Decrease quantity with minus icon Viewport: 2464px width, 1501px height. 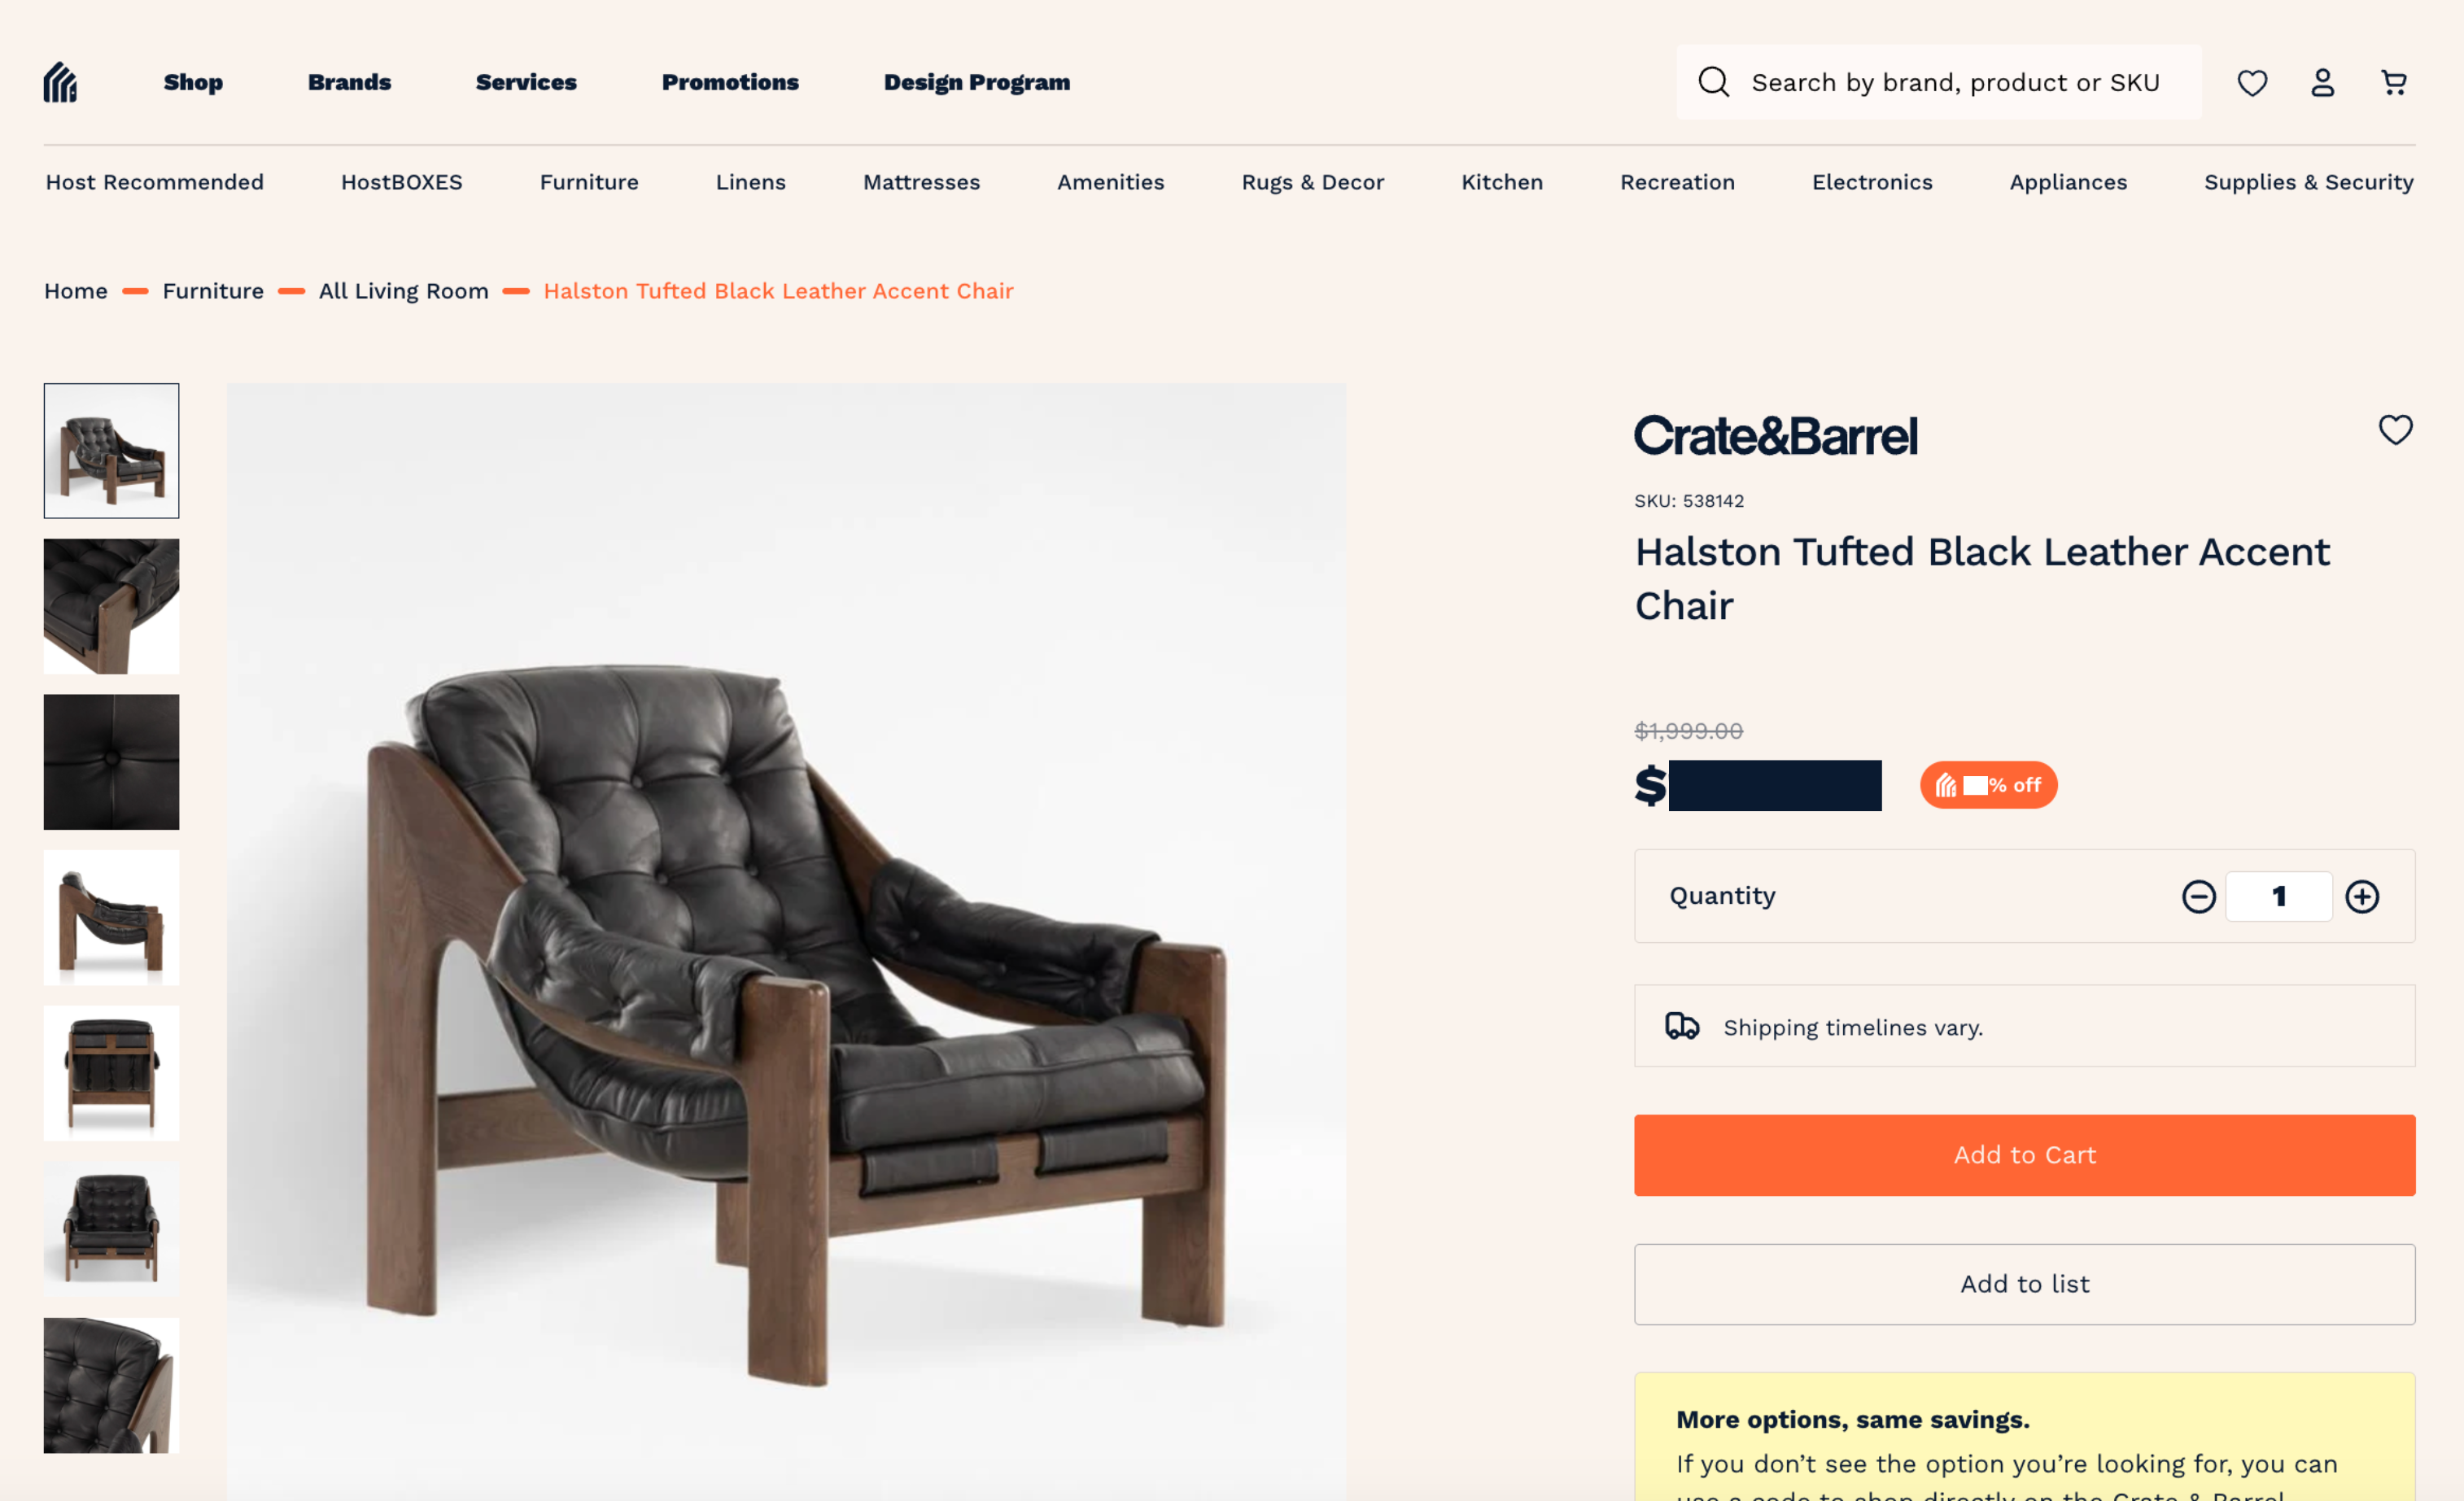click(x=2198, y=896)
